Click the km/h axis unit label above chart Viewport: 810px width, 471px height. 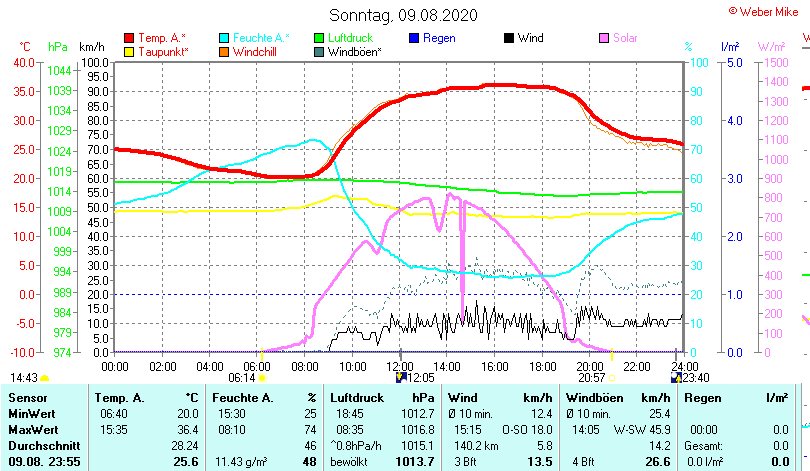[92, 47]
